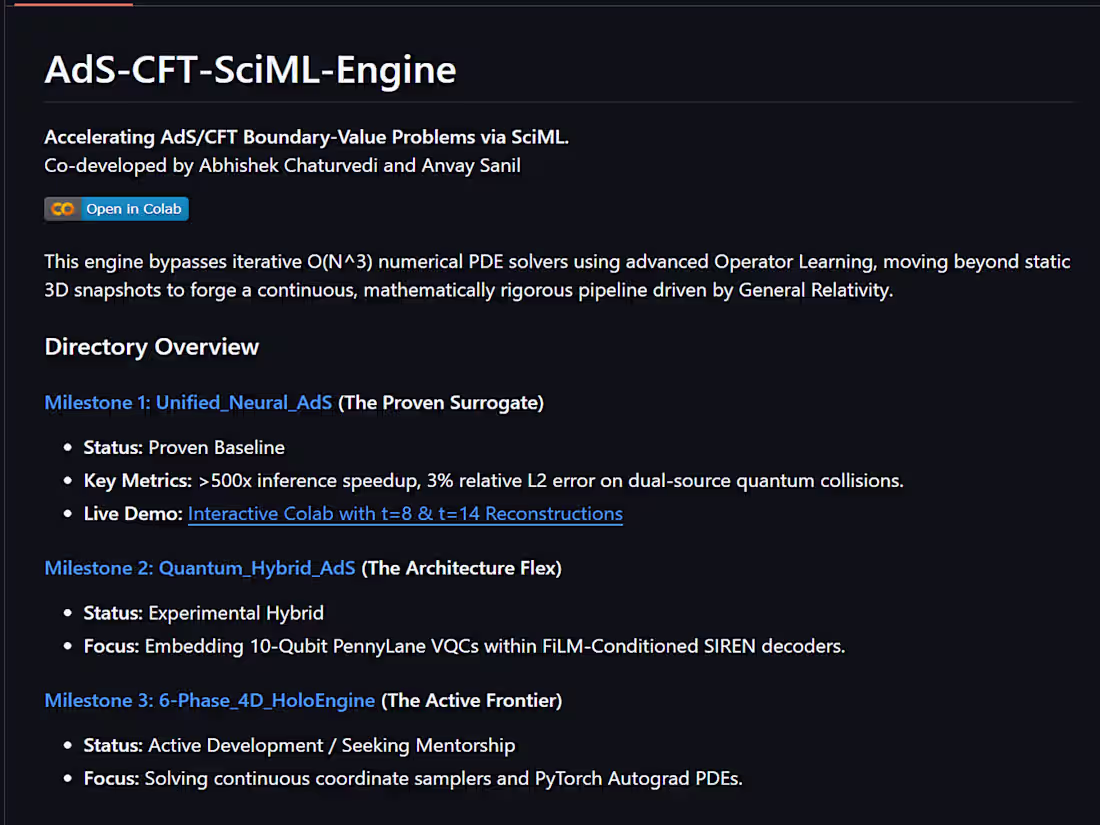The image size is (1100, 825).
Task: Open the Milestone 3: 6-Phase_4D_HoloEngine link
Action: click(x=210, y=700)
